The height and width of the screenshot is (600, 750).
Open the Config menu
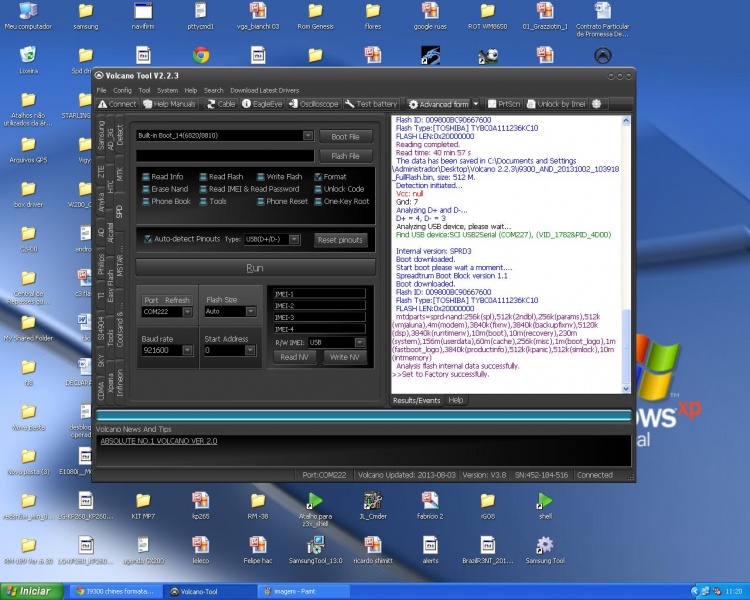coord(122,90)
